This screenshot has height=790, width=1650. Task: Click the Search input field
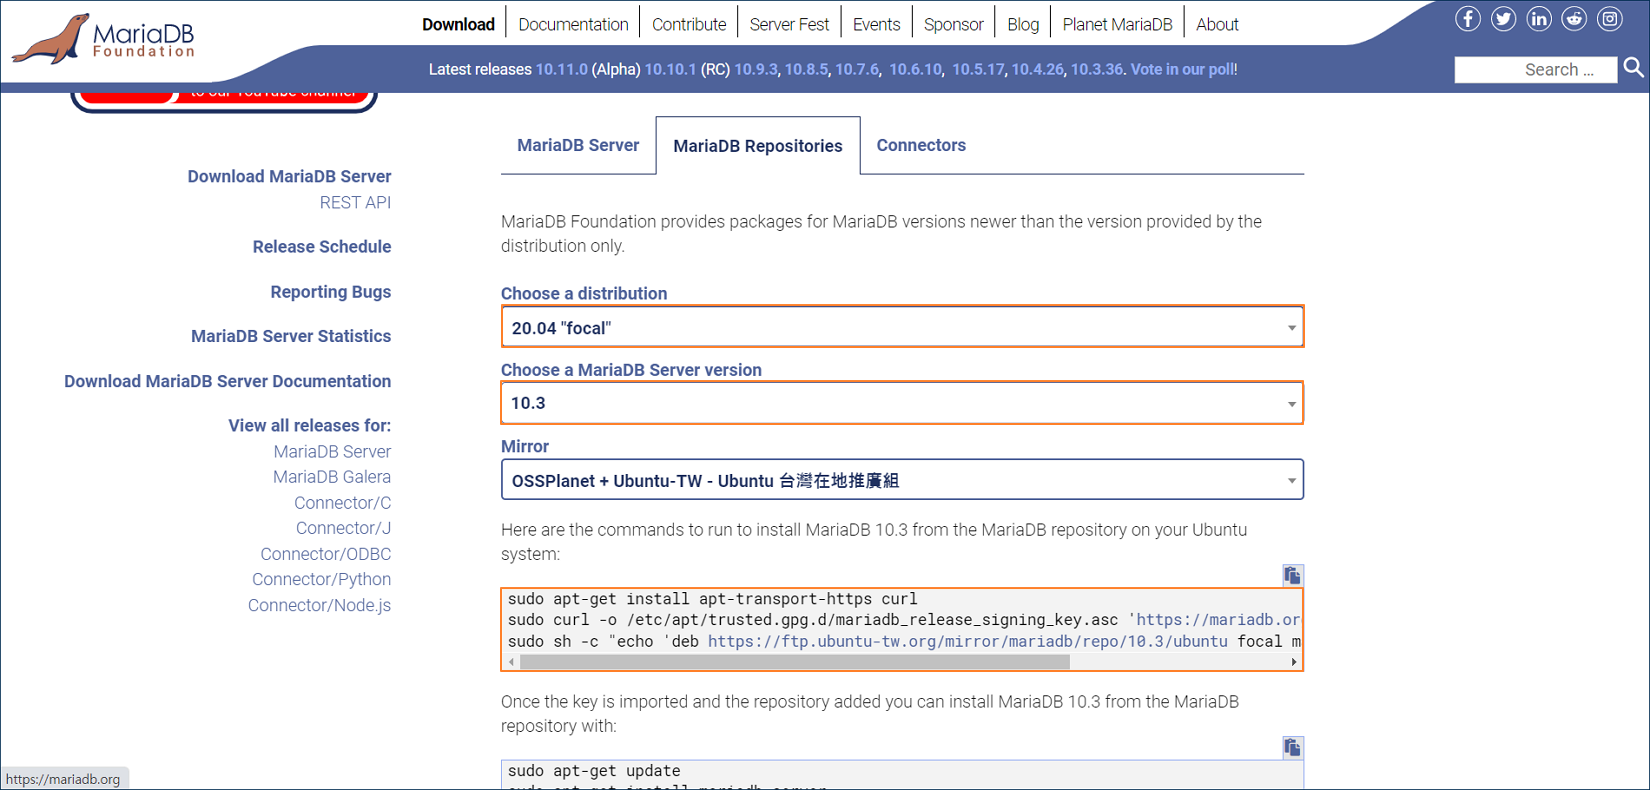[1534, 69]
